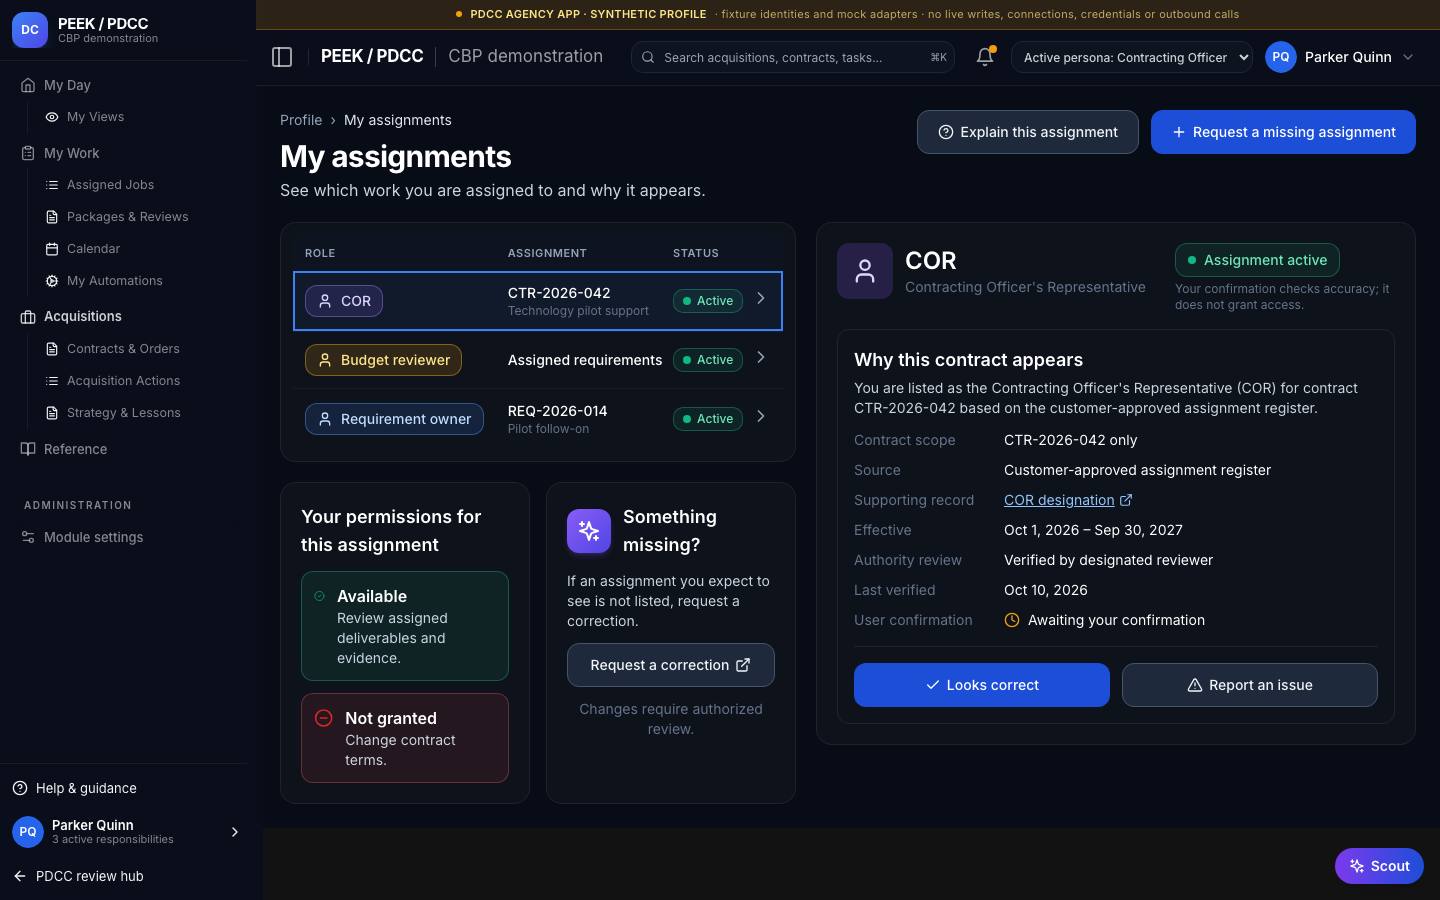Expand the Parker Quinn account menu chevron
Viewport: 1440px width, 900px height.
tap(1408, 57)
